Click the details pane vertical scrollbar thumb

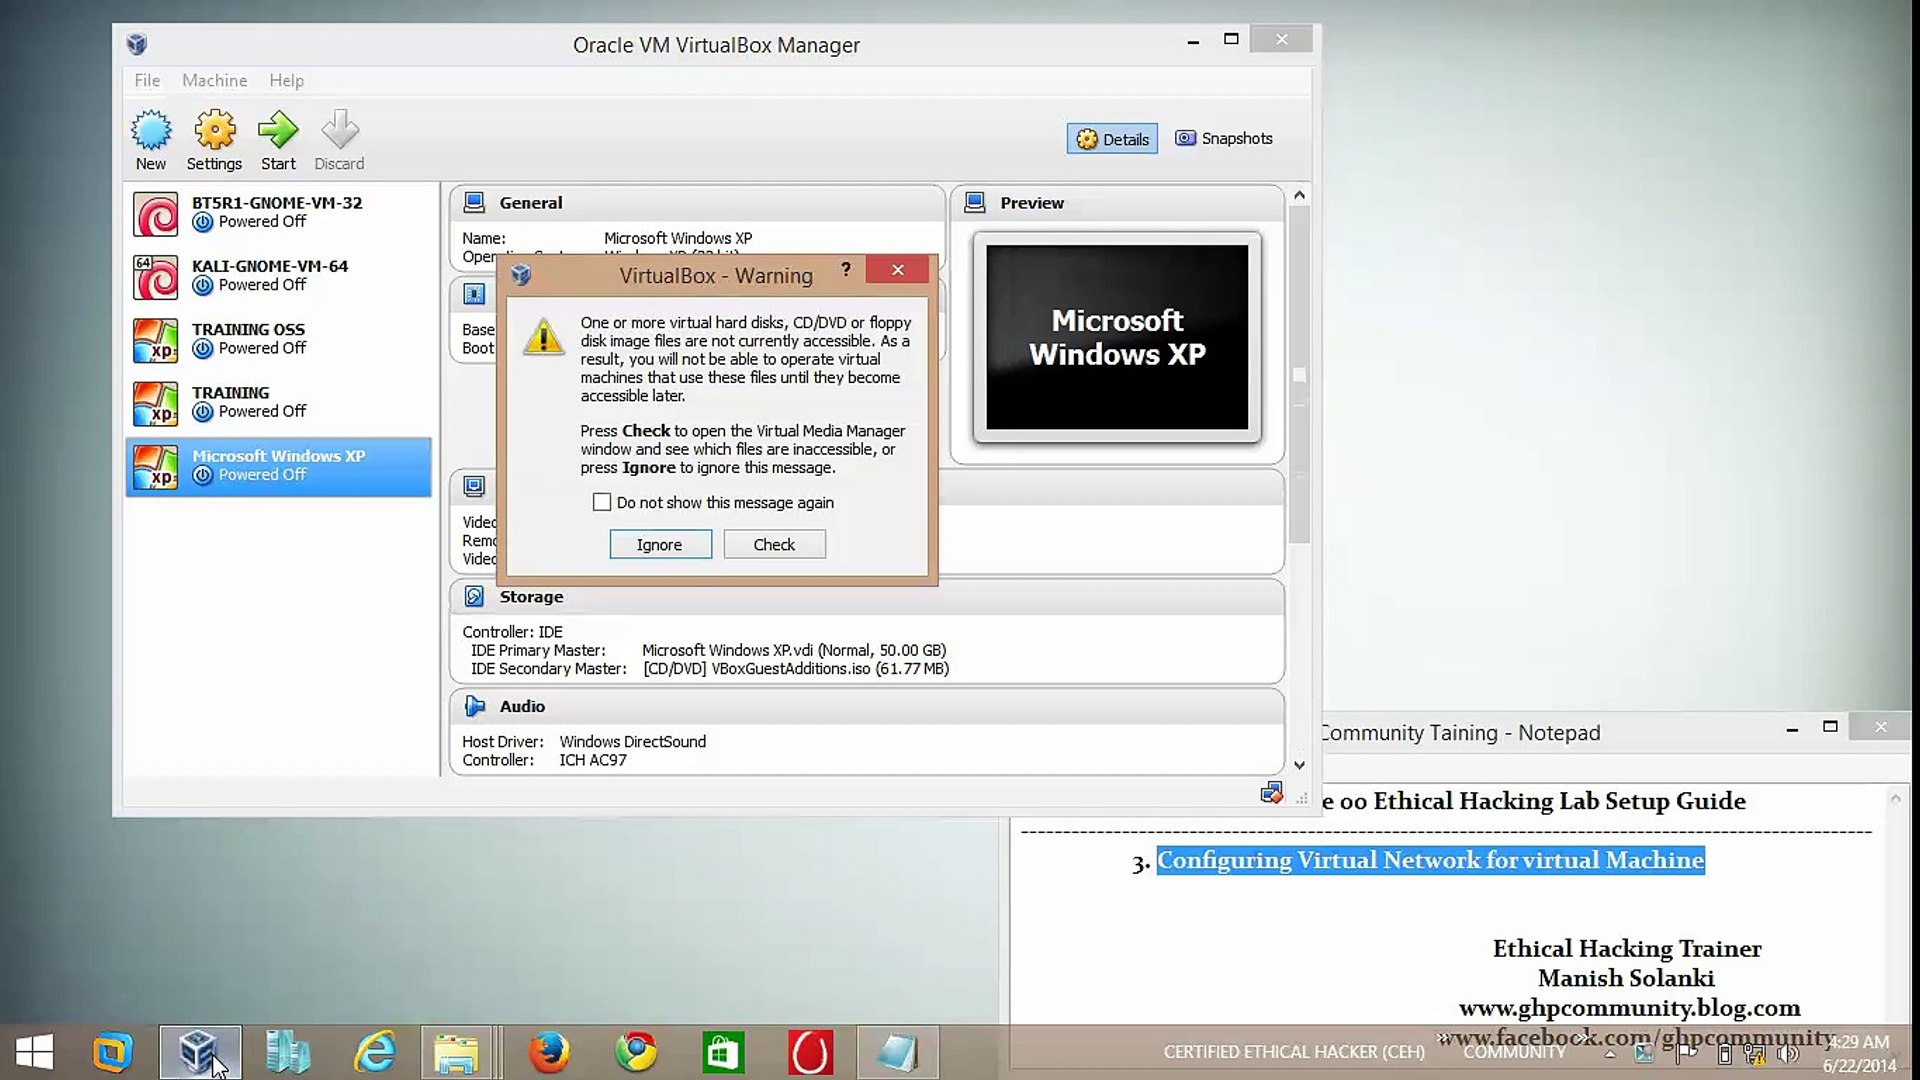coord(1299,375)
